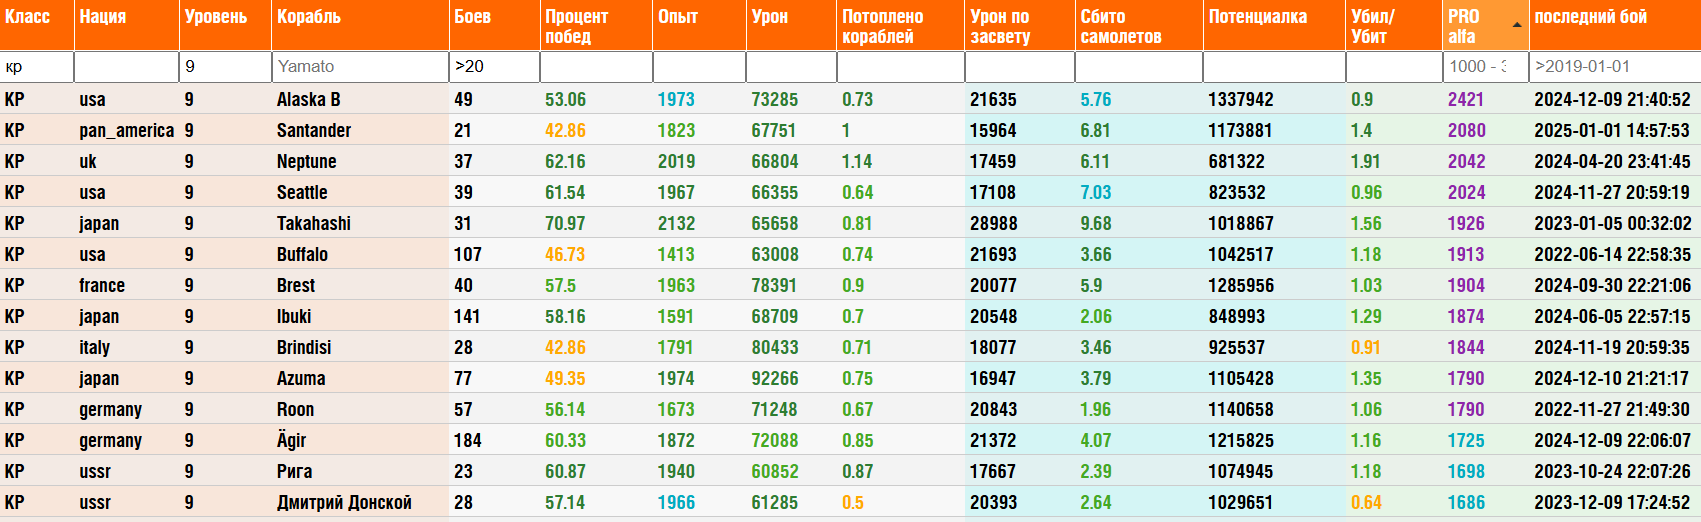Focus the Класс filter field containing кр
This screenshot has height=522, width=1701.
coord(37,67)
